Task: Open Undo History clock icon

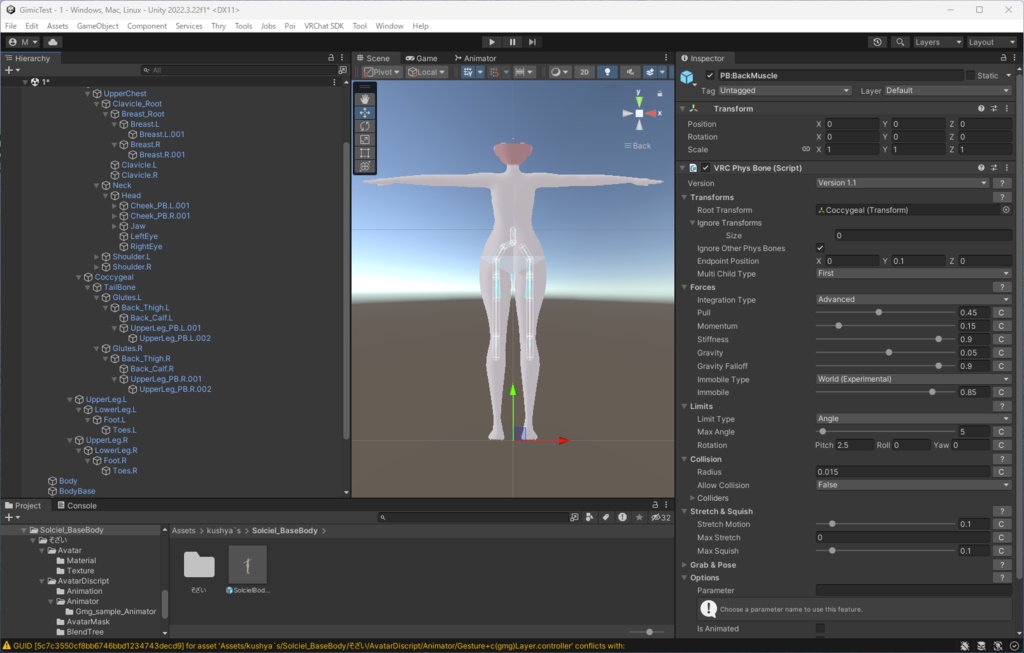Action: (877, 42)
